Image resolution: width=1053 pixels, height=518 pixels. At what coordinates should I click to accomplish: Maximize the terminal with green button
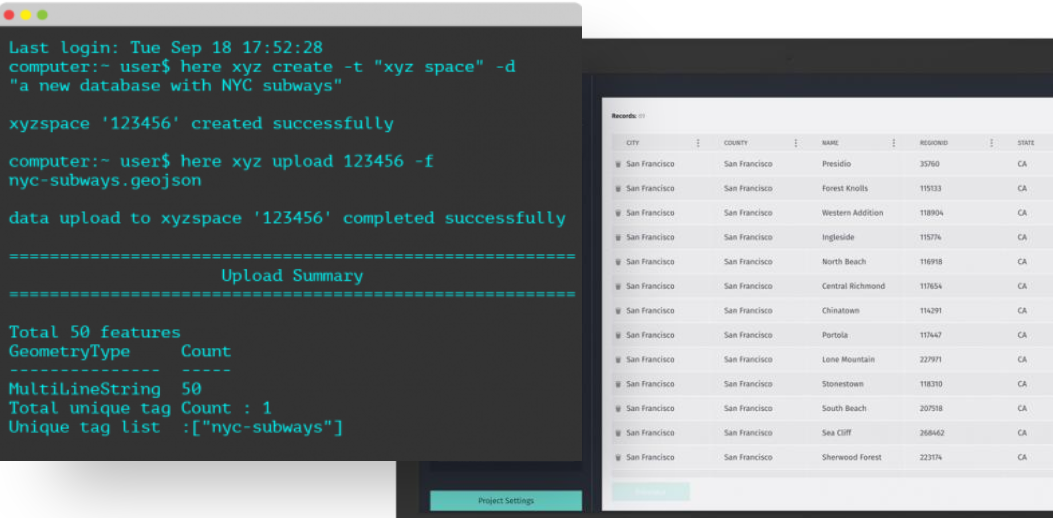[42, 14]
